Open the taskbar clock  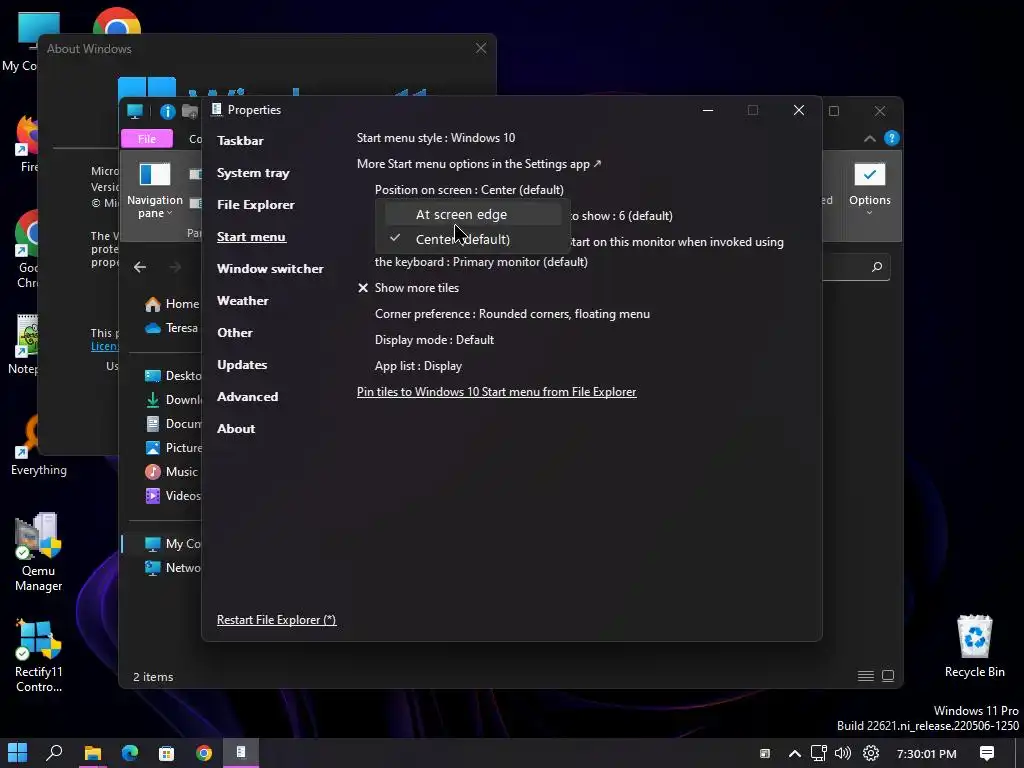(926, 754)
